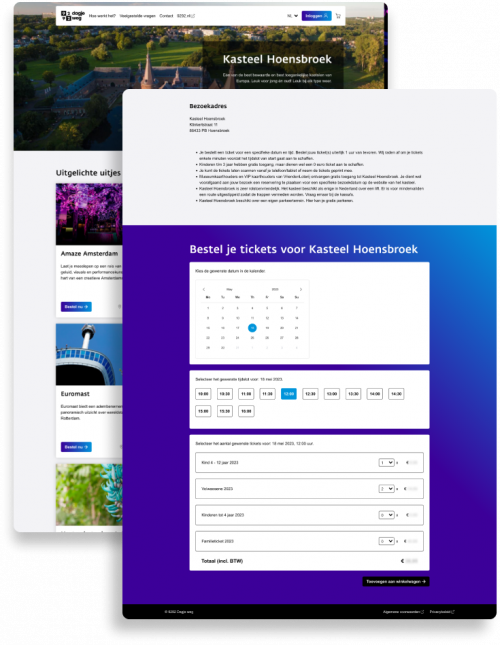Open the card image below Euromast
500x645 pixels.
coord(89,494)
